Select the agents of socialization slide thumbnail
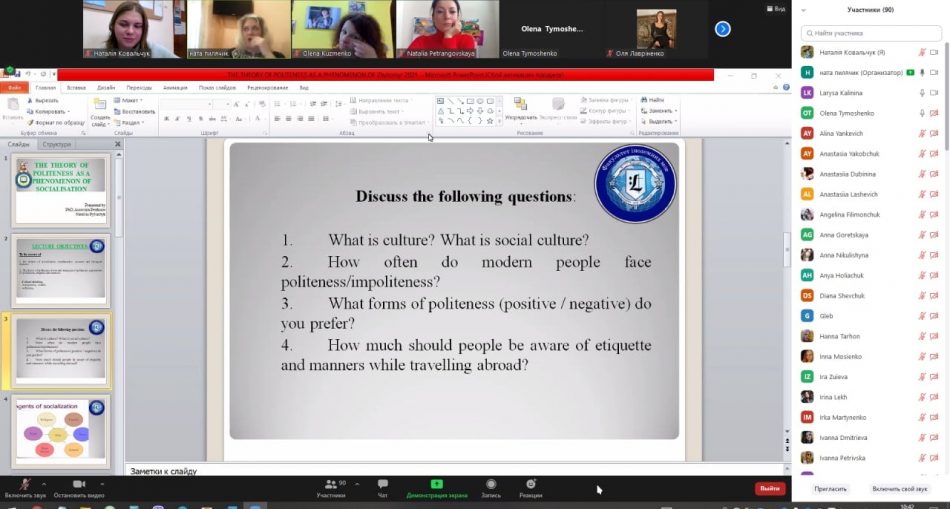 pyautogui.click(x=62, y=428)
